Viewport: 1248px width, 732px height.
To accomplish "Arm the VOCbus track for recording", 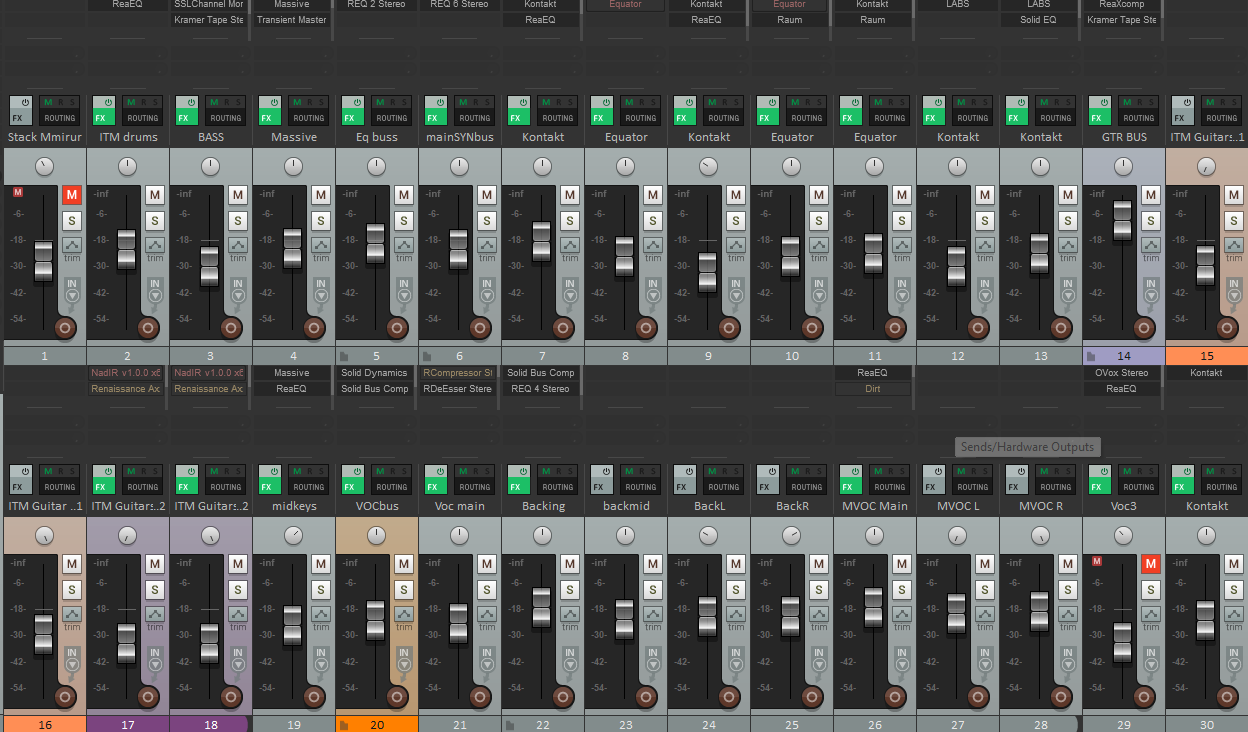I will click(398, 696).
